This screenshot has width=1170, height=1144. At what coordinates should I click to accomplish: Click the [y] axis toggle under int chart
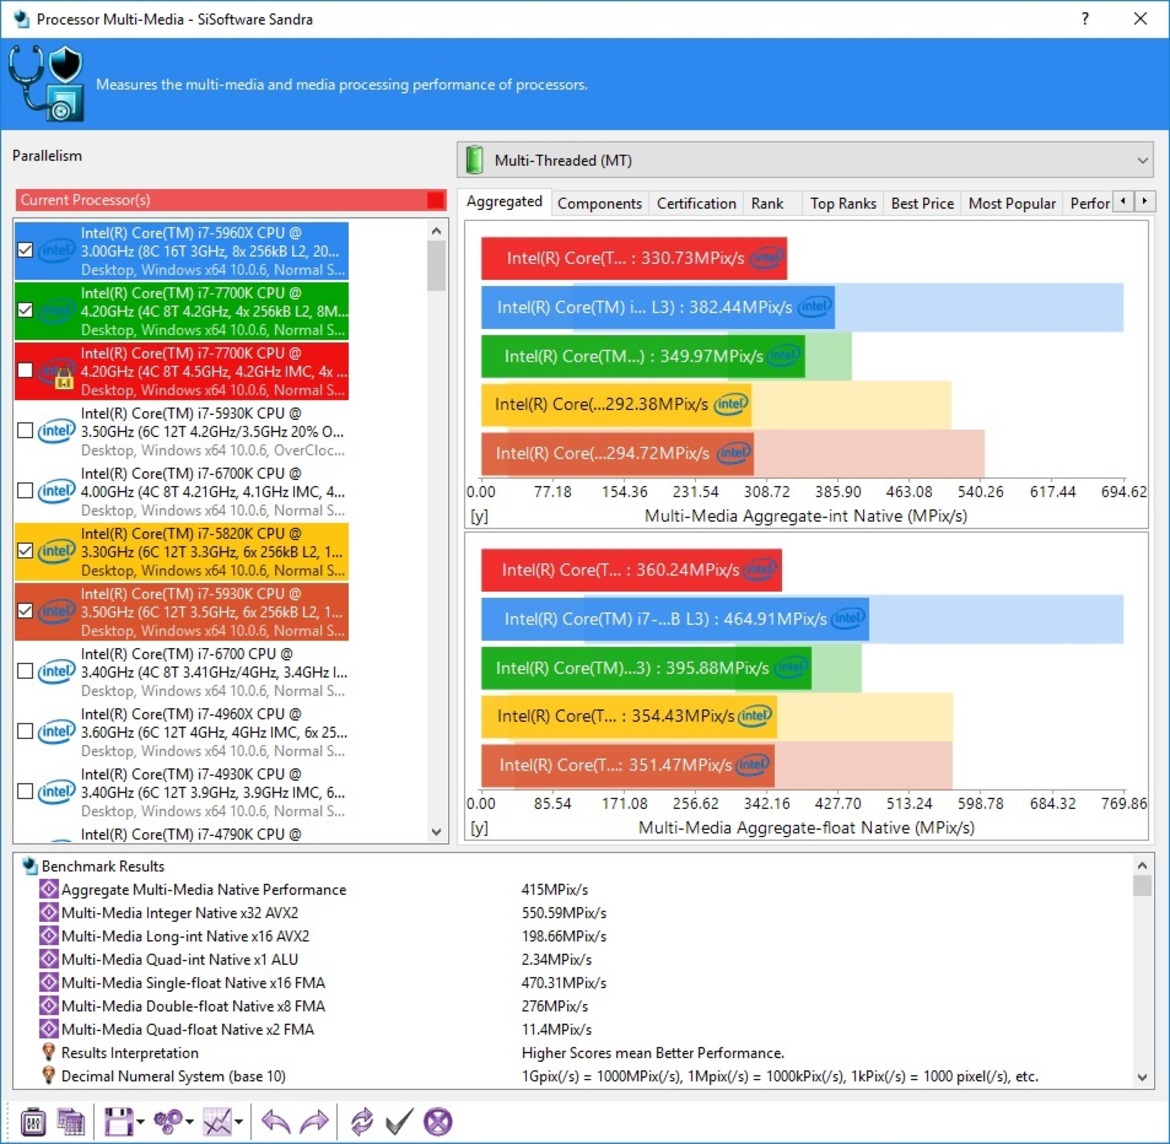(x=479, y=516)
